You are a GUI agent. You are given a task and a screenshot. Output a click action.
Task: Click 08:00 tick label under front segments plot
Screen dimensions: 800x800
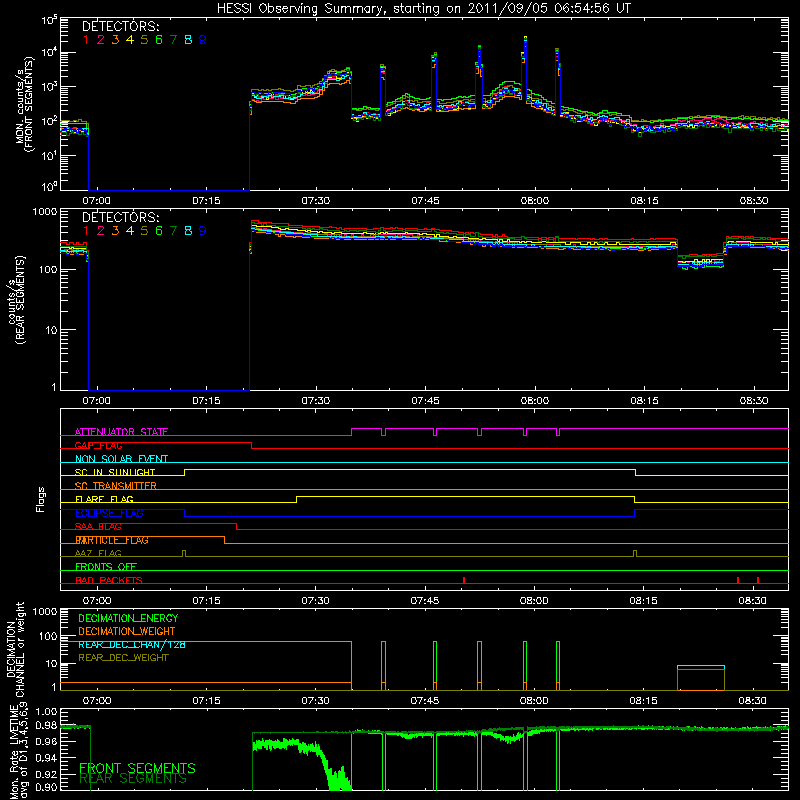pyautogui.click(x=535, y=201)
